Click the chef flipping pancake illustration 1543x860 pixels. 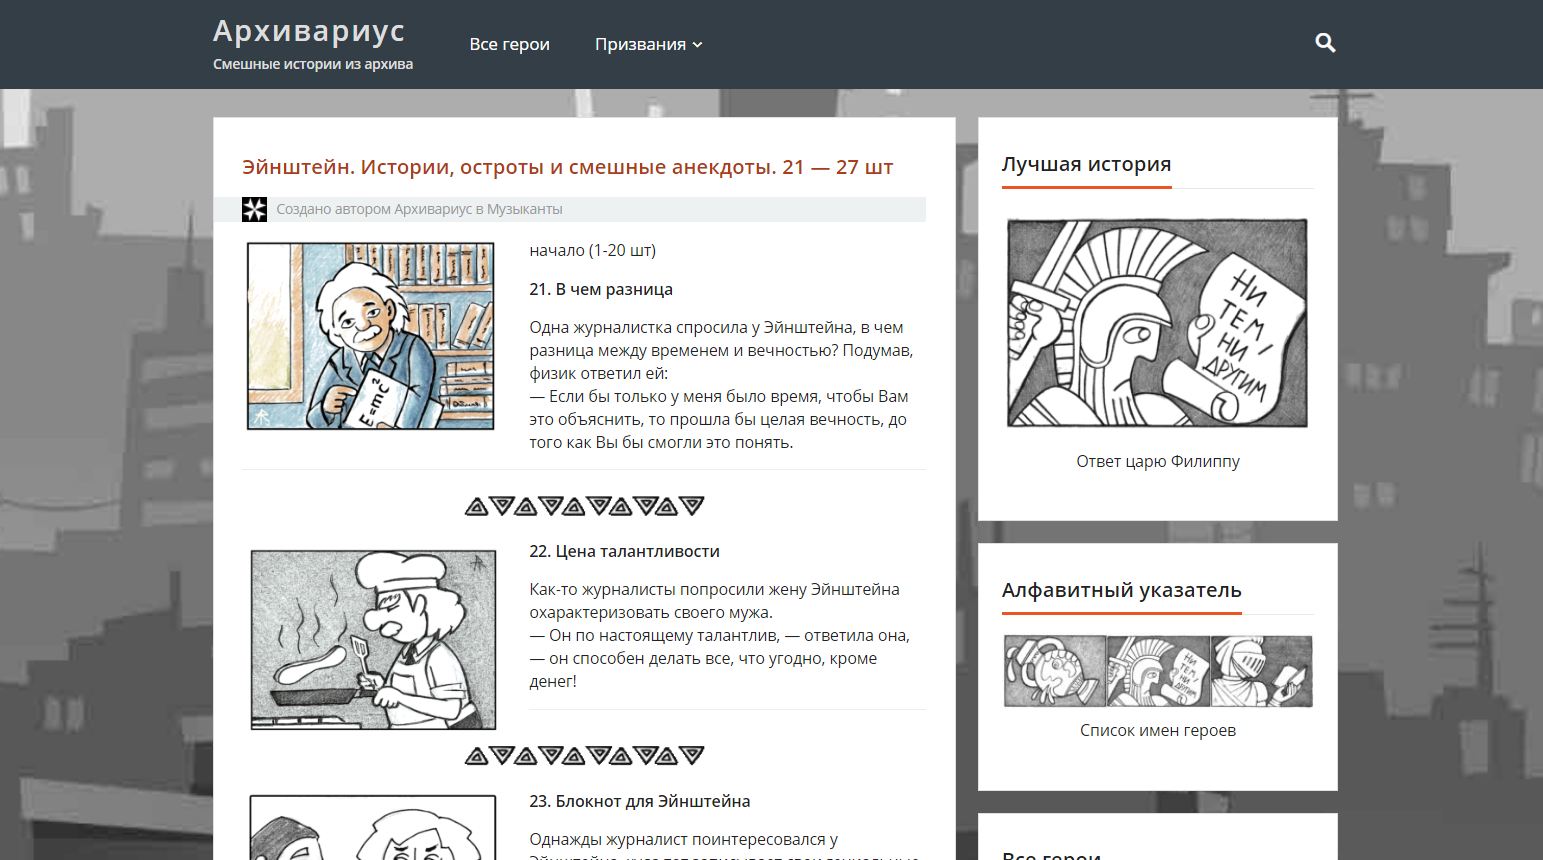click(x=373, y=639)
